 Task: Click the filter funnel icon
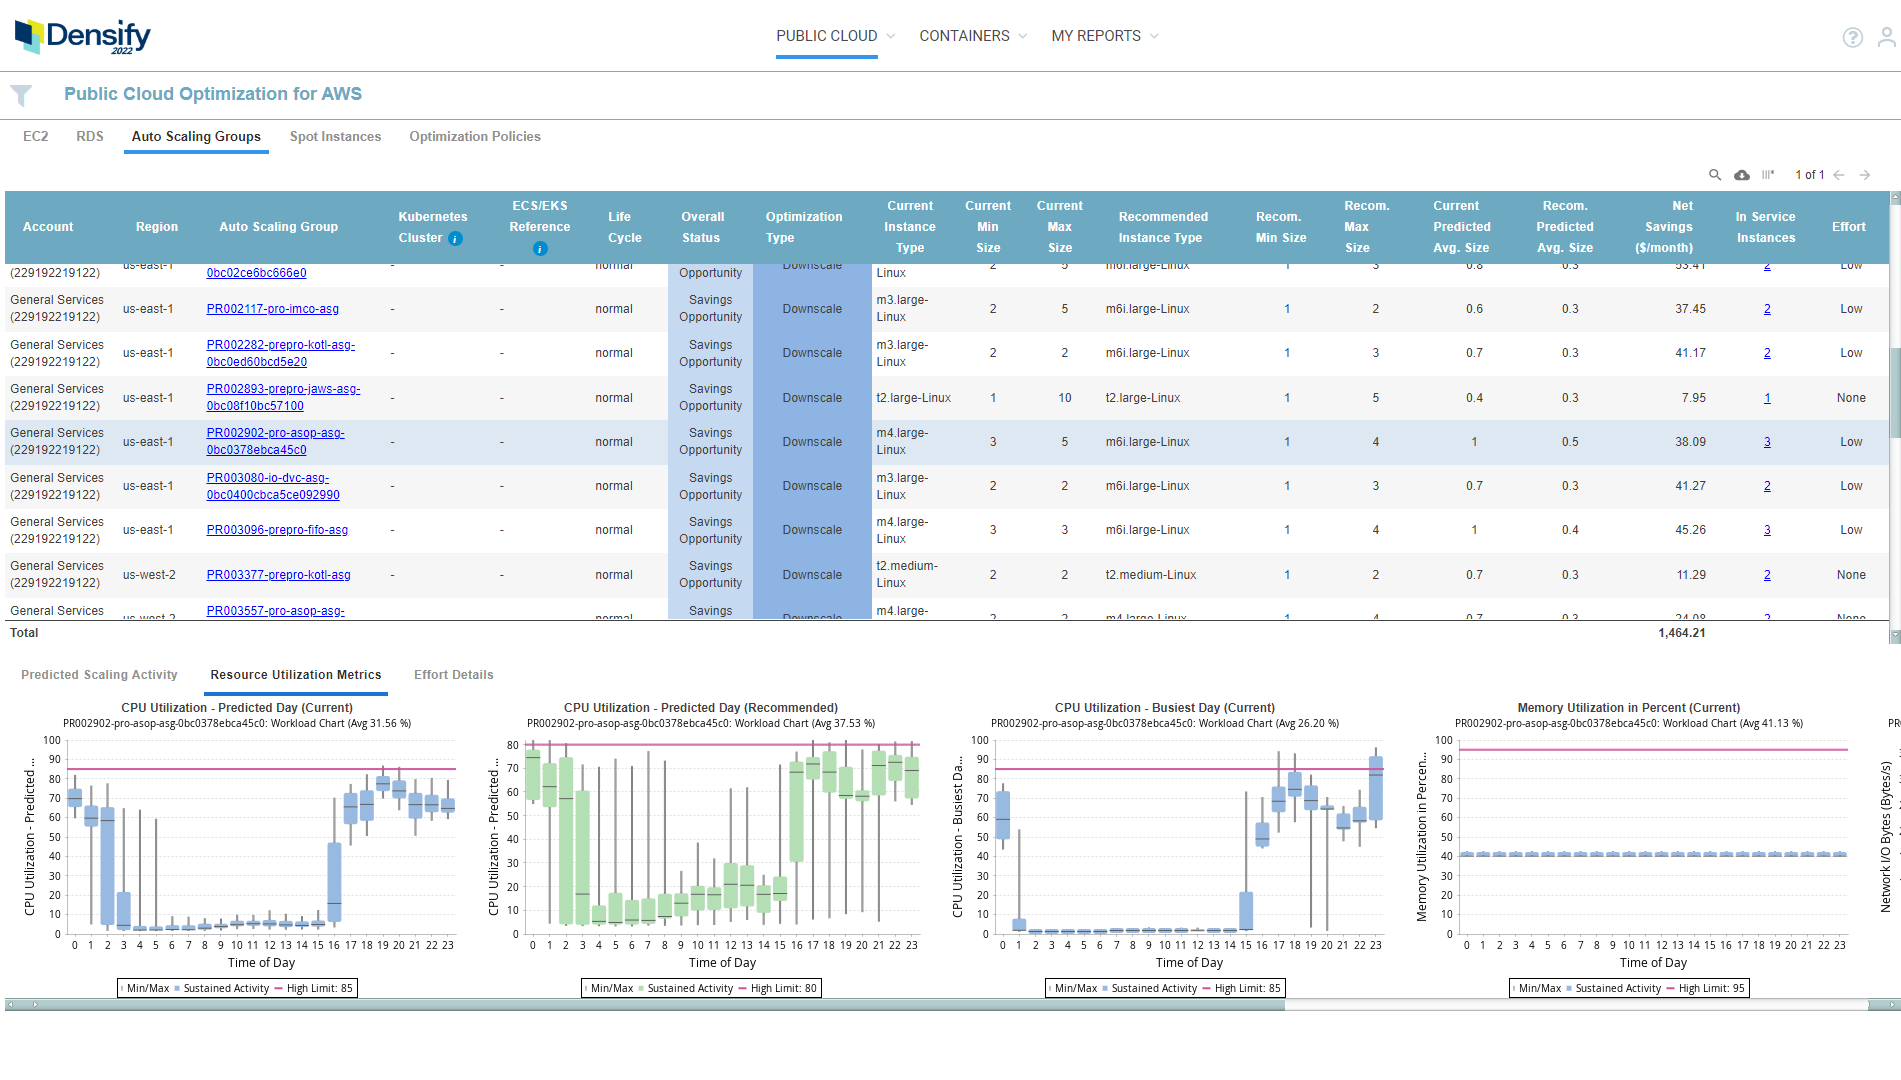[x=21, y=94]
